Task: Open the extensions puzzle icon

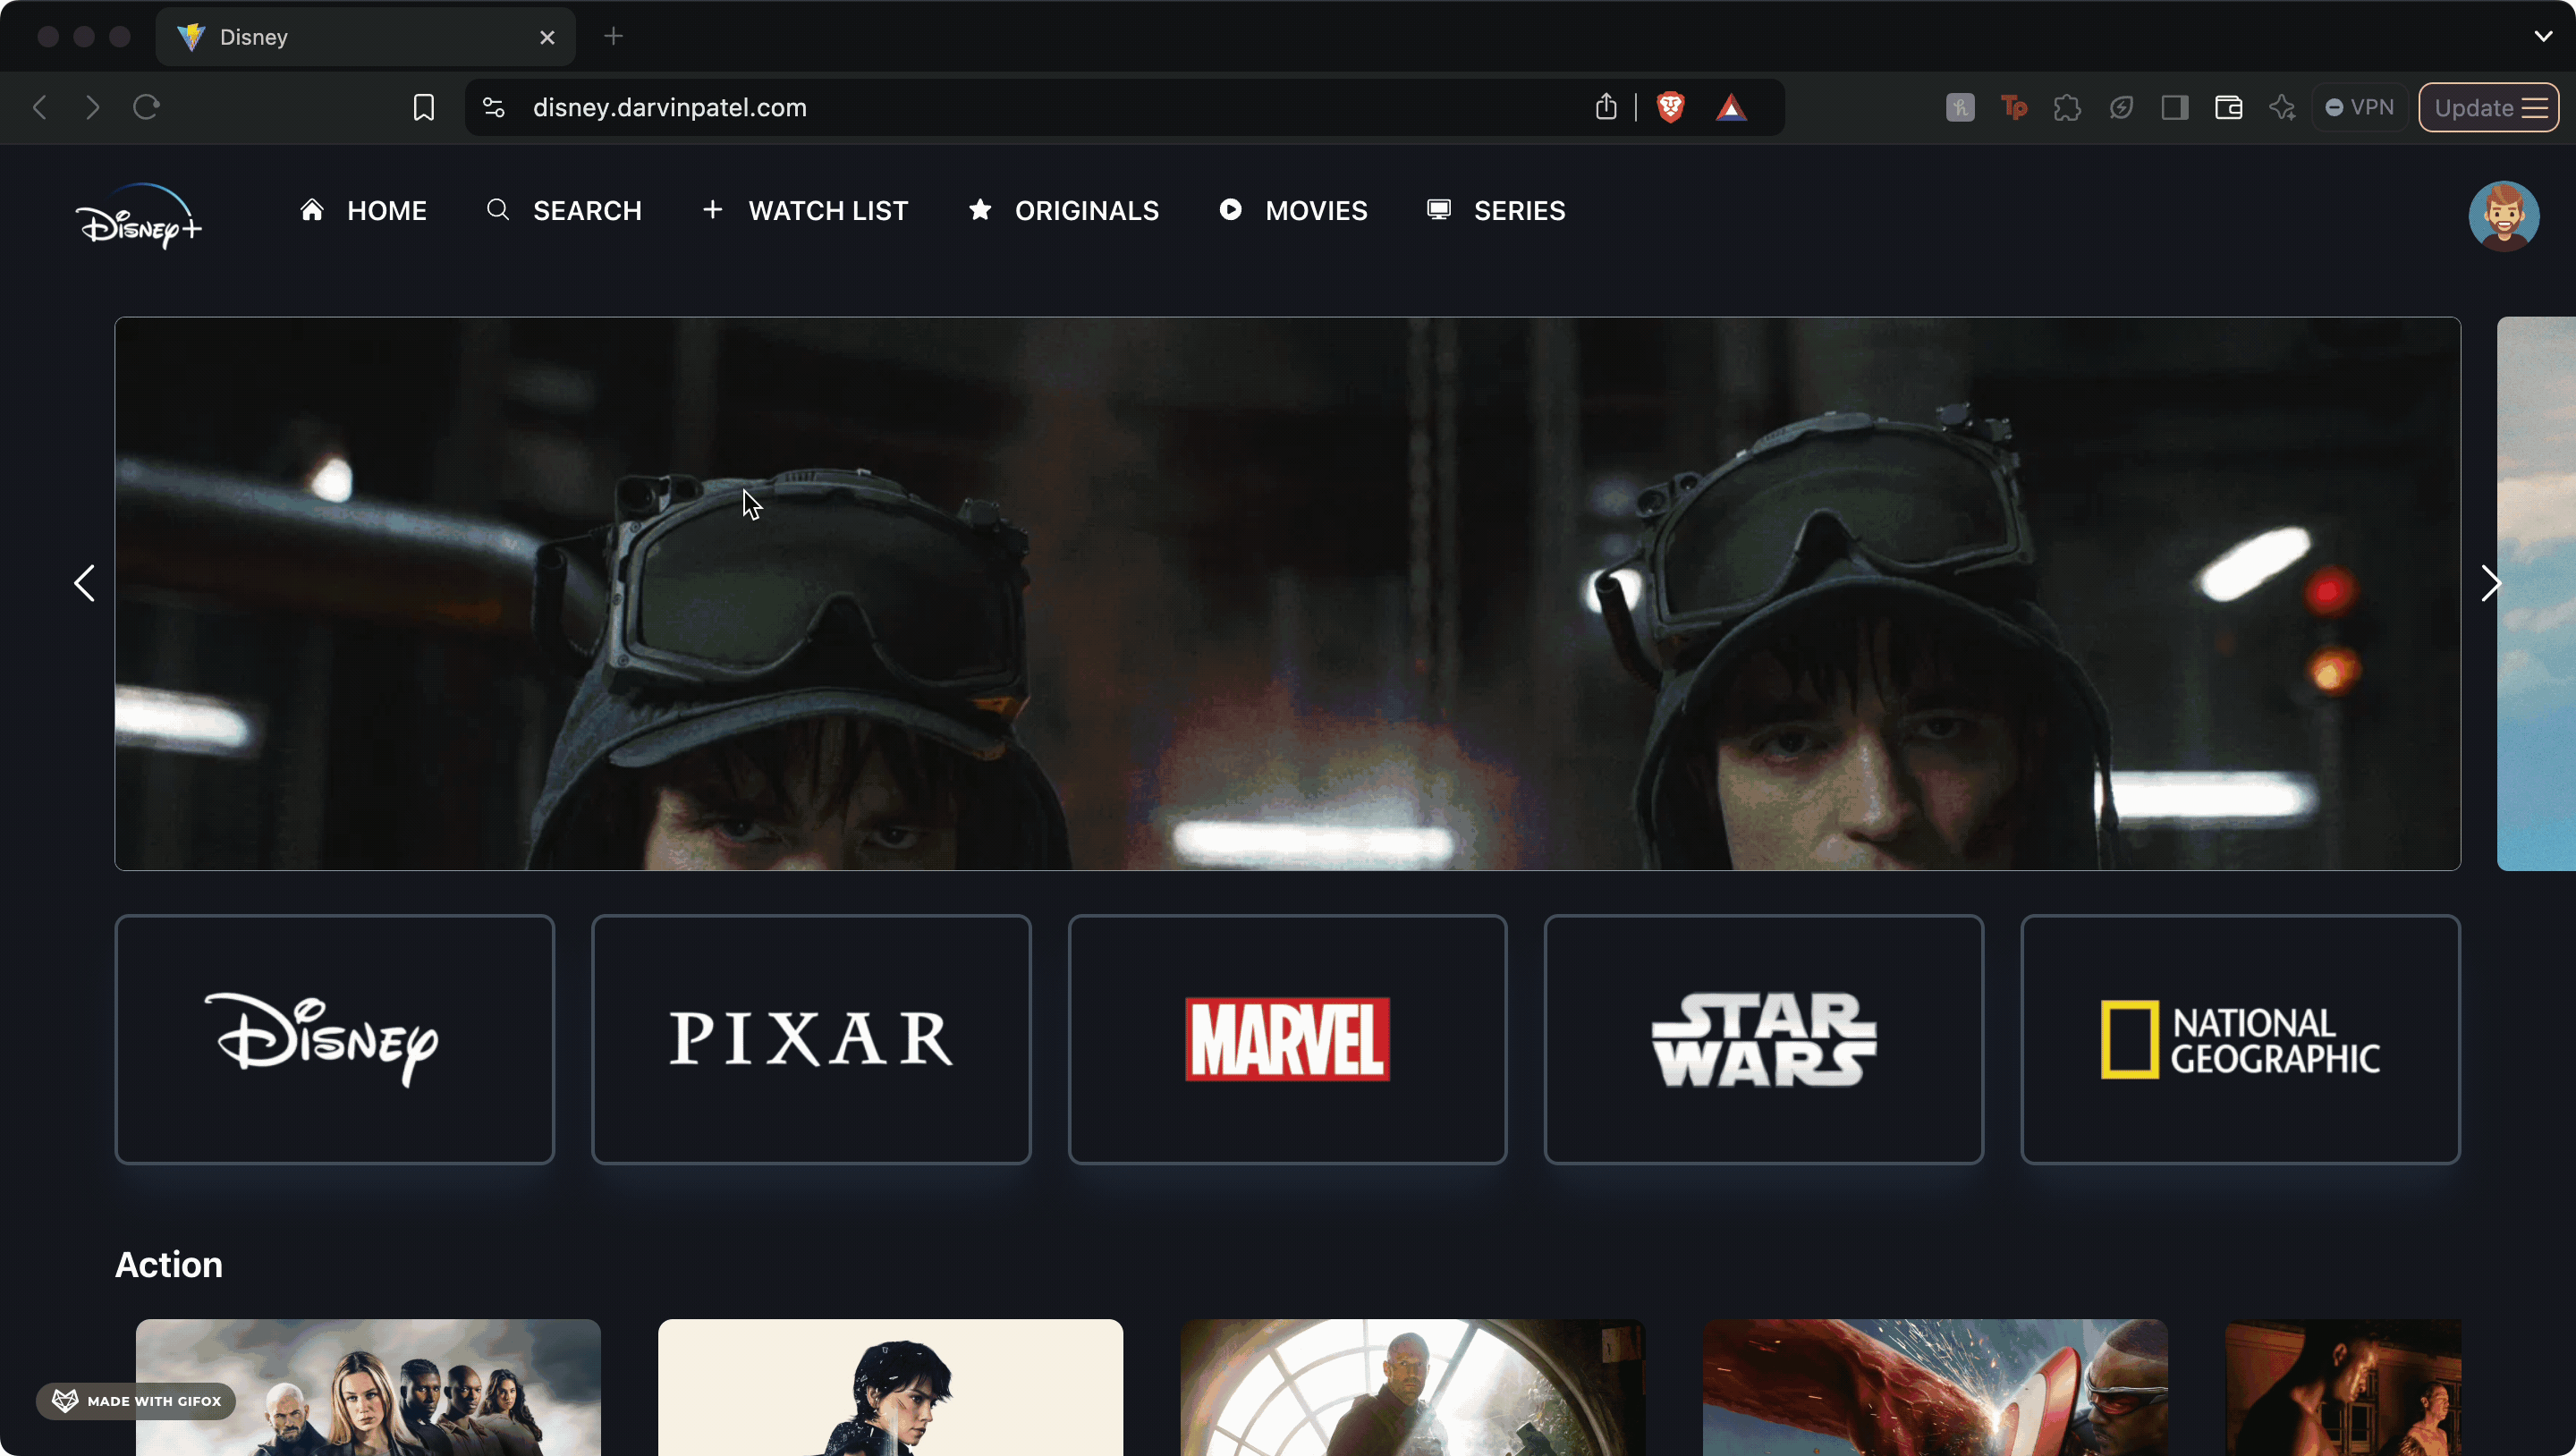Action: point(2067,107)
